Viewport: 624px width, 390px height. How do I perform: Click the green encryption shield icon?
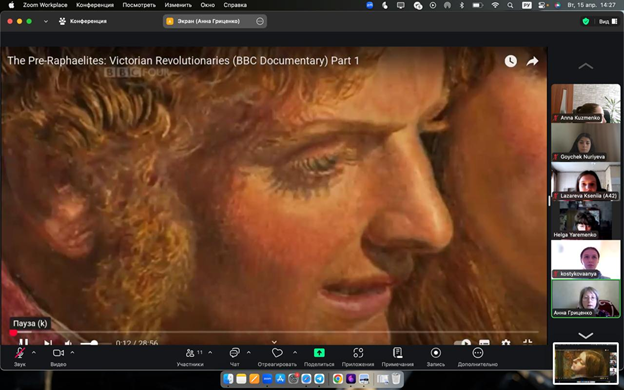coord(585,21)
